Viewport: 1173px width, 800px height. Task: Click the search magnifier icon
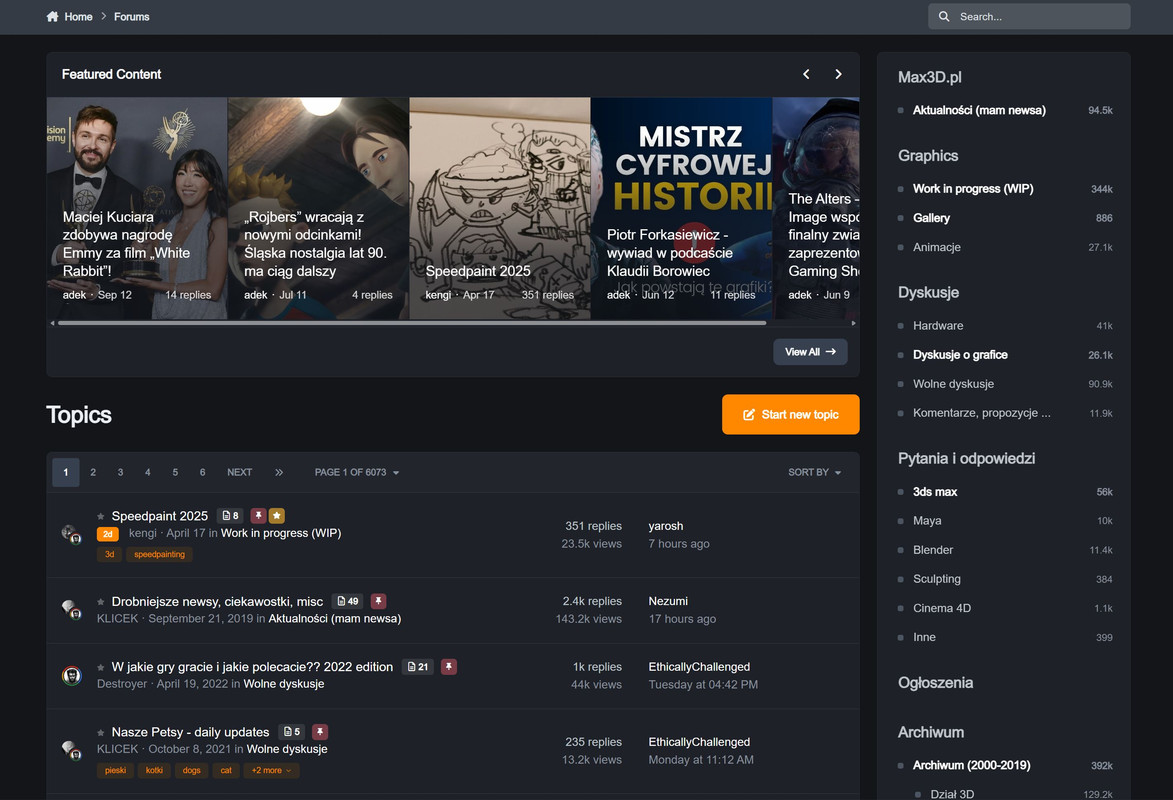[944, 16]
